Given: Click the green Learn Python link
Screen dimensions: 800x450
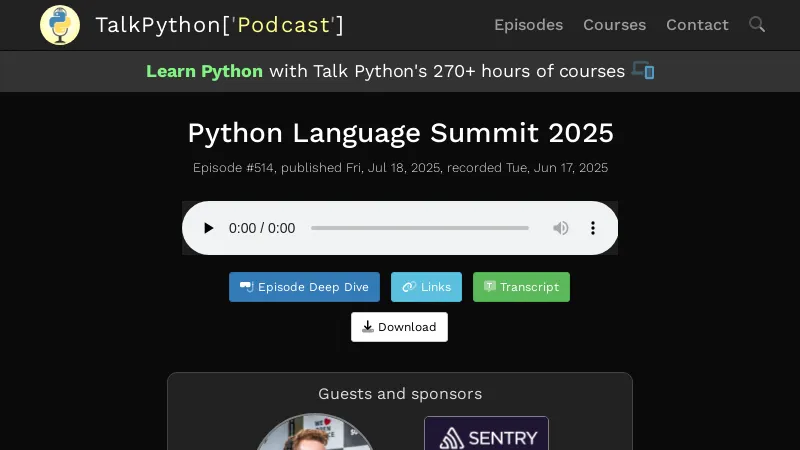Looking at the screenshot, I should (x=204, y=71).
